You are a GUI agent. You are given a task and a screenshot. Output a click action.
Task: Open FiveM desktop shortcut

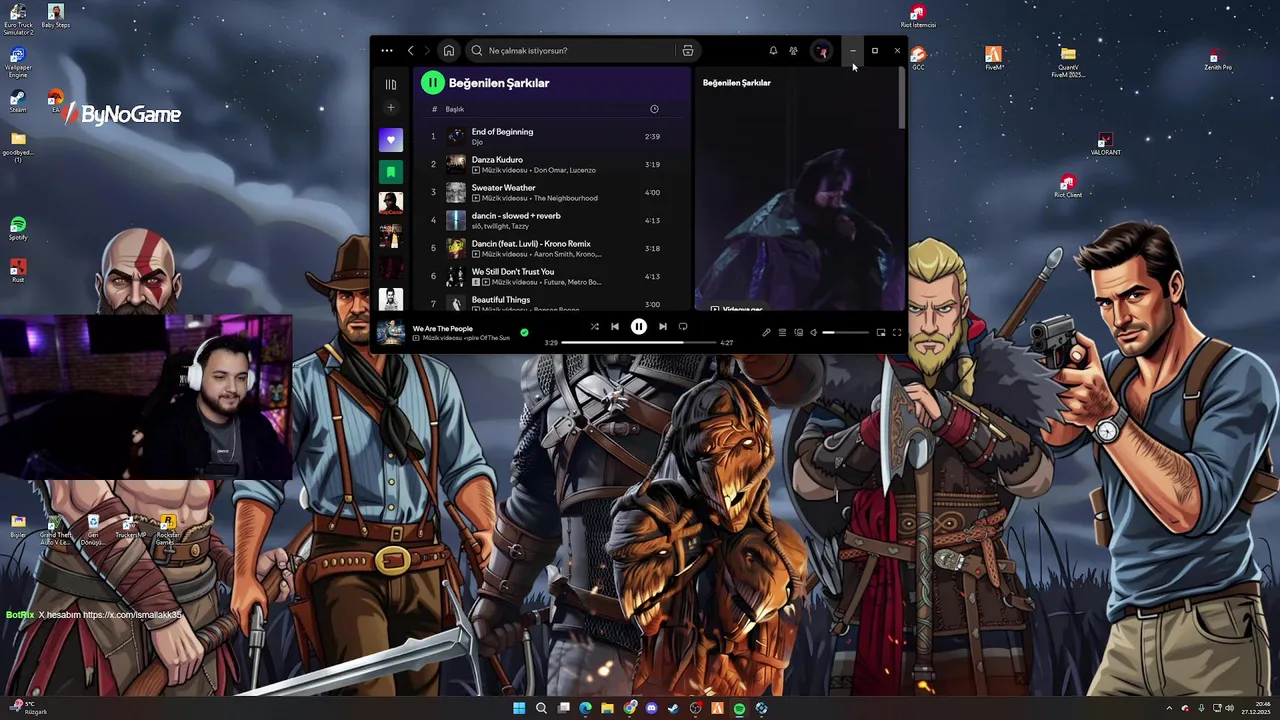pyautogui.click(x=993, y=58)
